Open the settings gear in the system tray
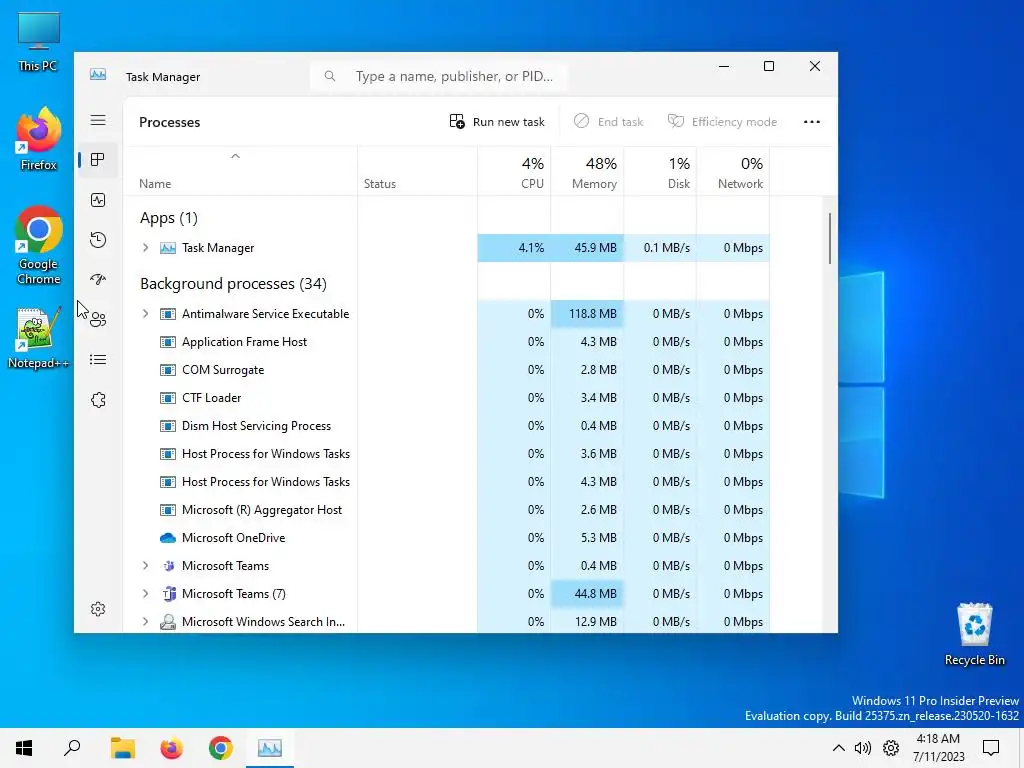 (x=891, y=748)
